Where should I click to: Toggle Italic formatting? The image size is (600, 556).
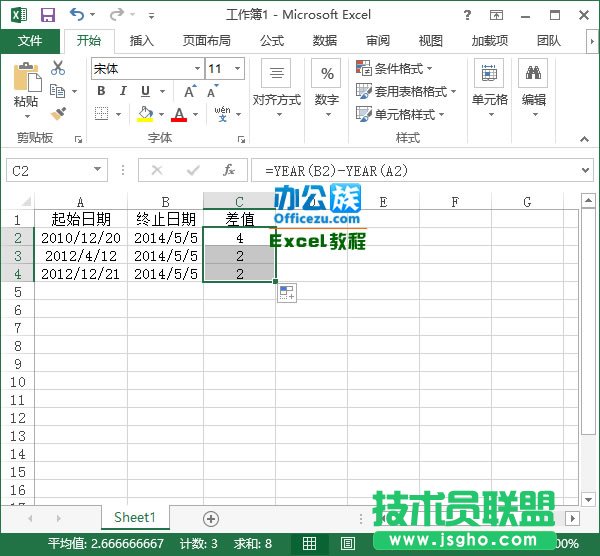point(123,91)
